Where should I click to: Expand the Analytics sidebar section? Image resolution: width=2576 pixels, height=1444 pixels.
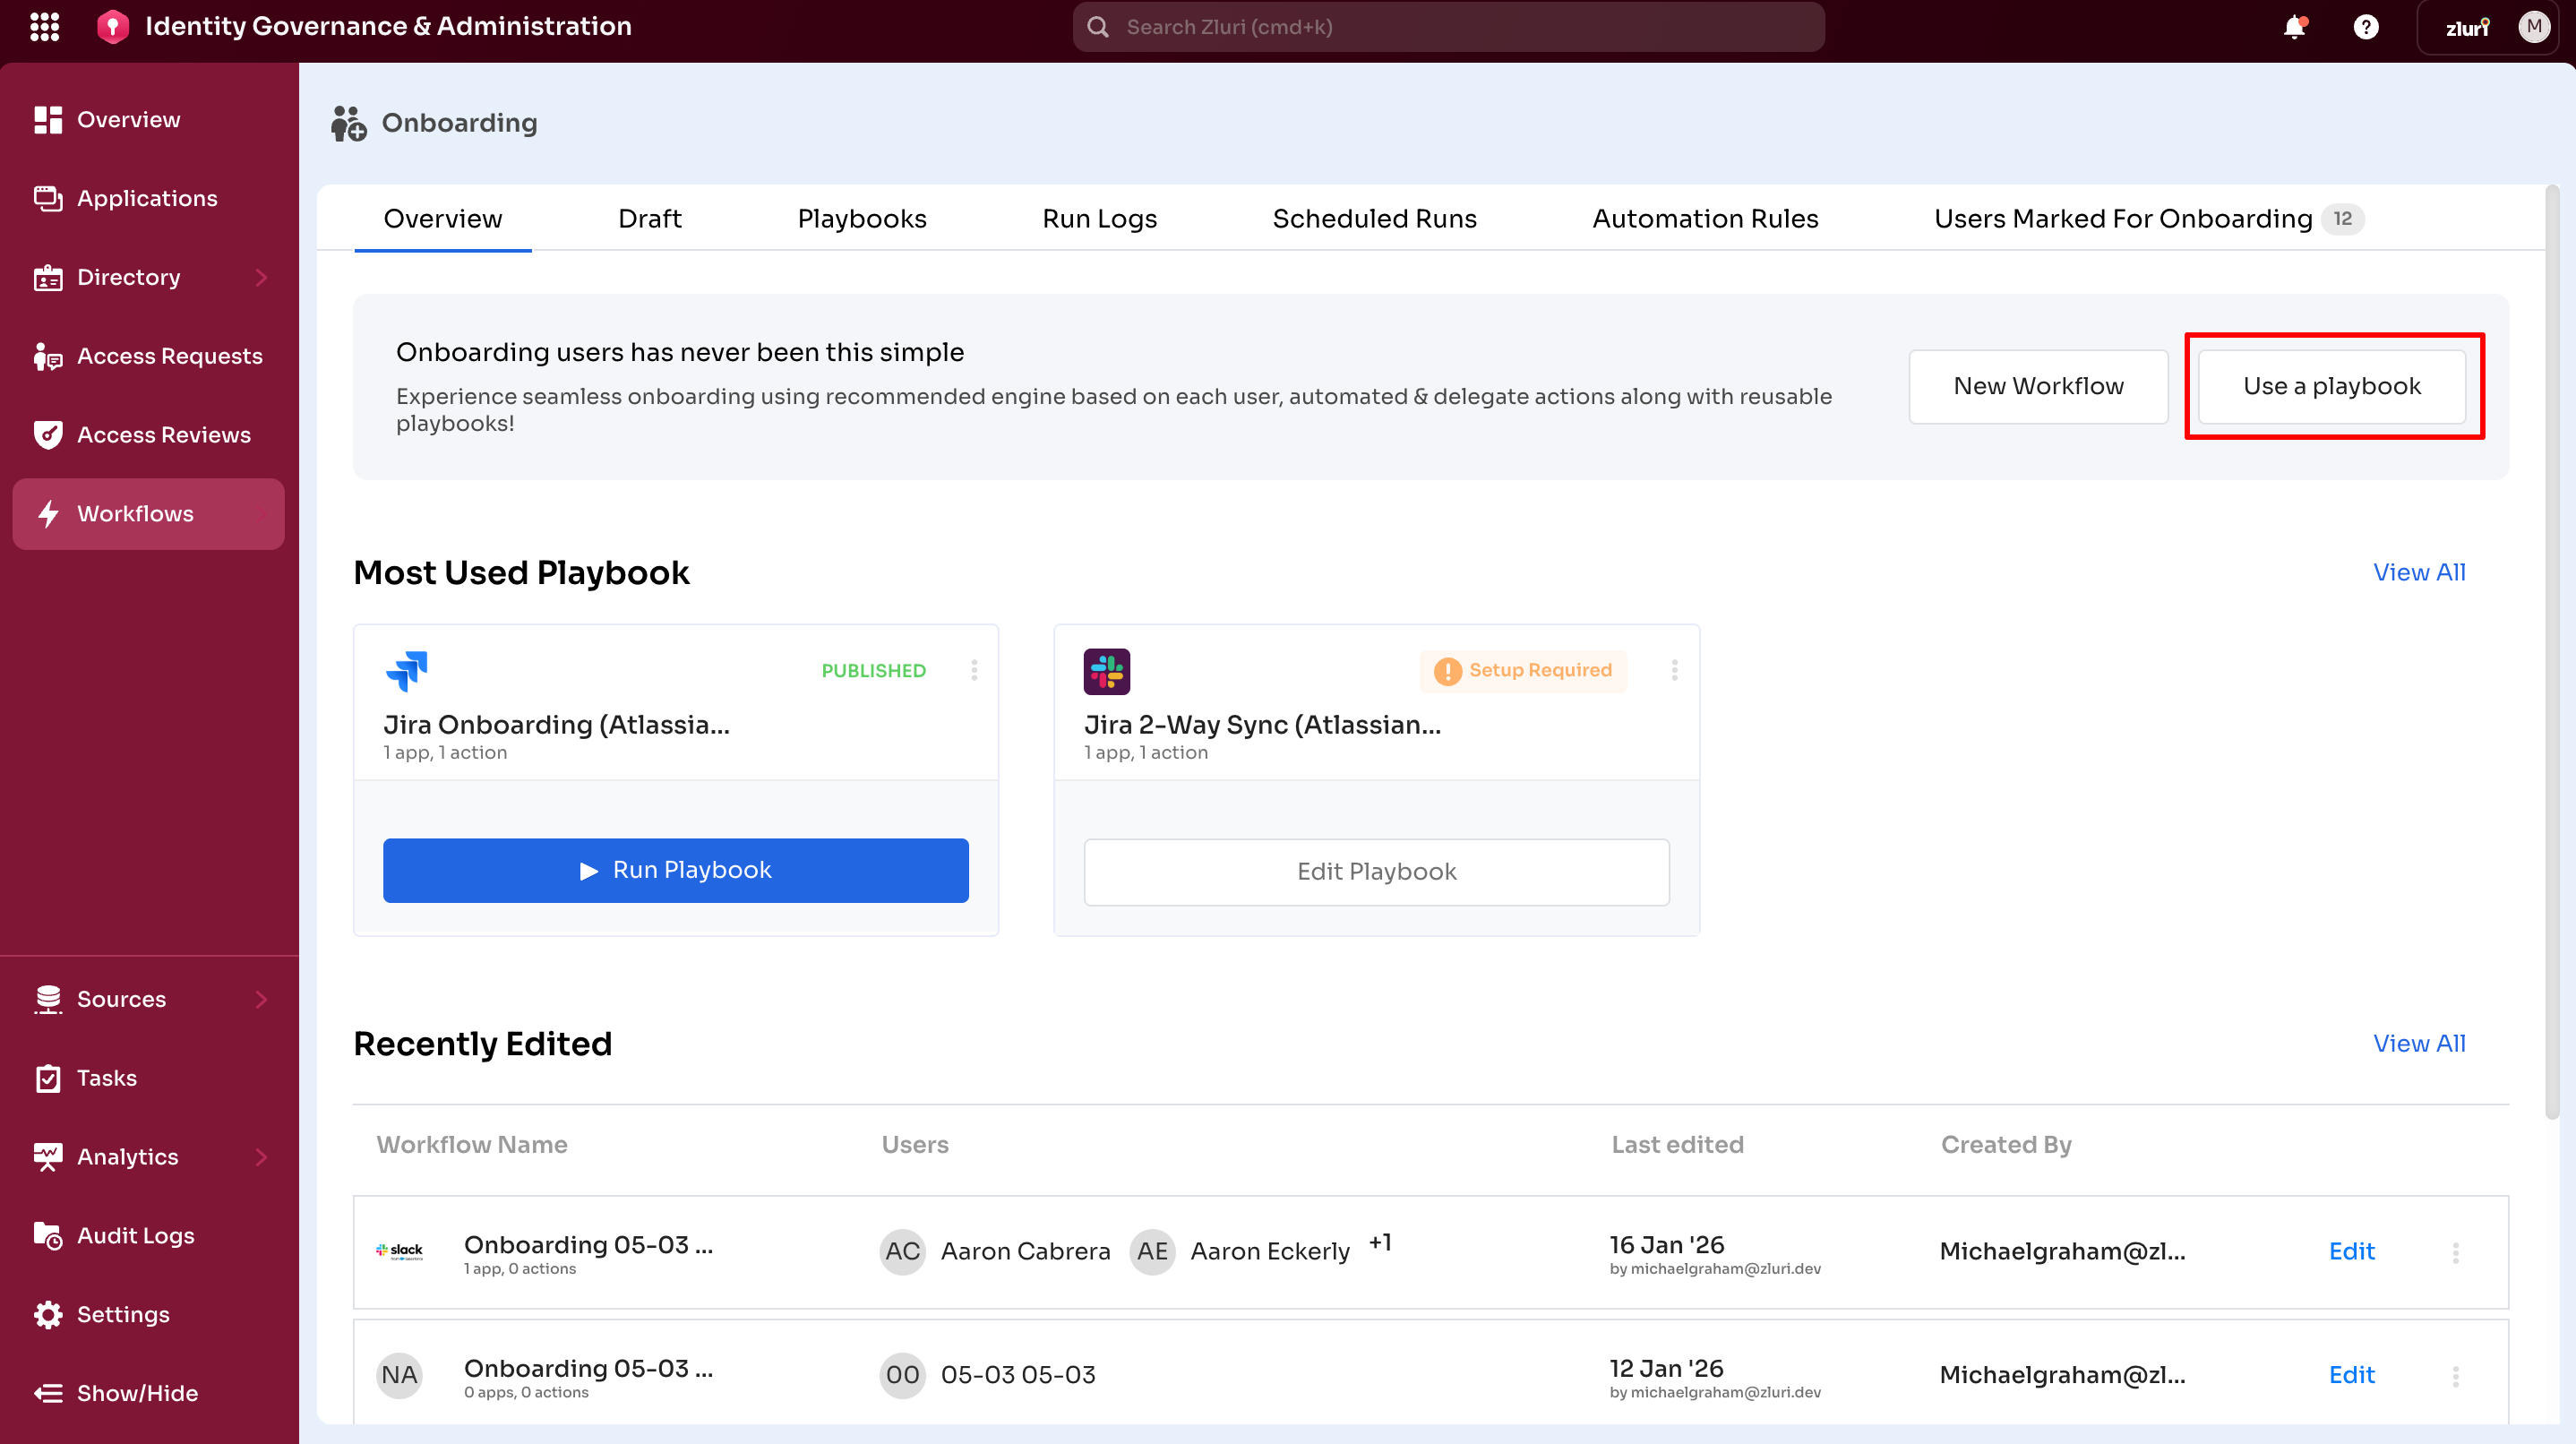click(261, 1157)
